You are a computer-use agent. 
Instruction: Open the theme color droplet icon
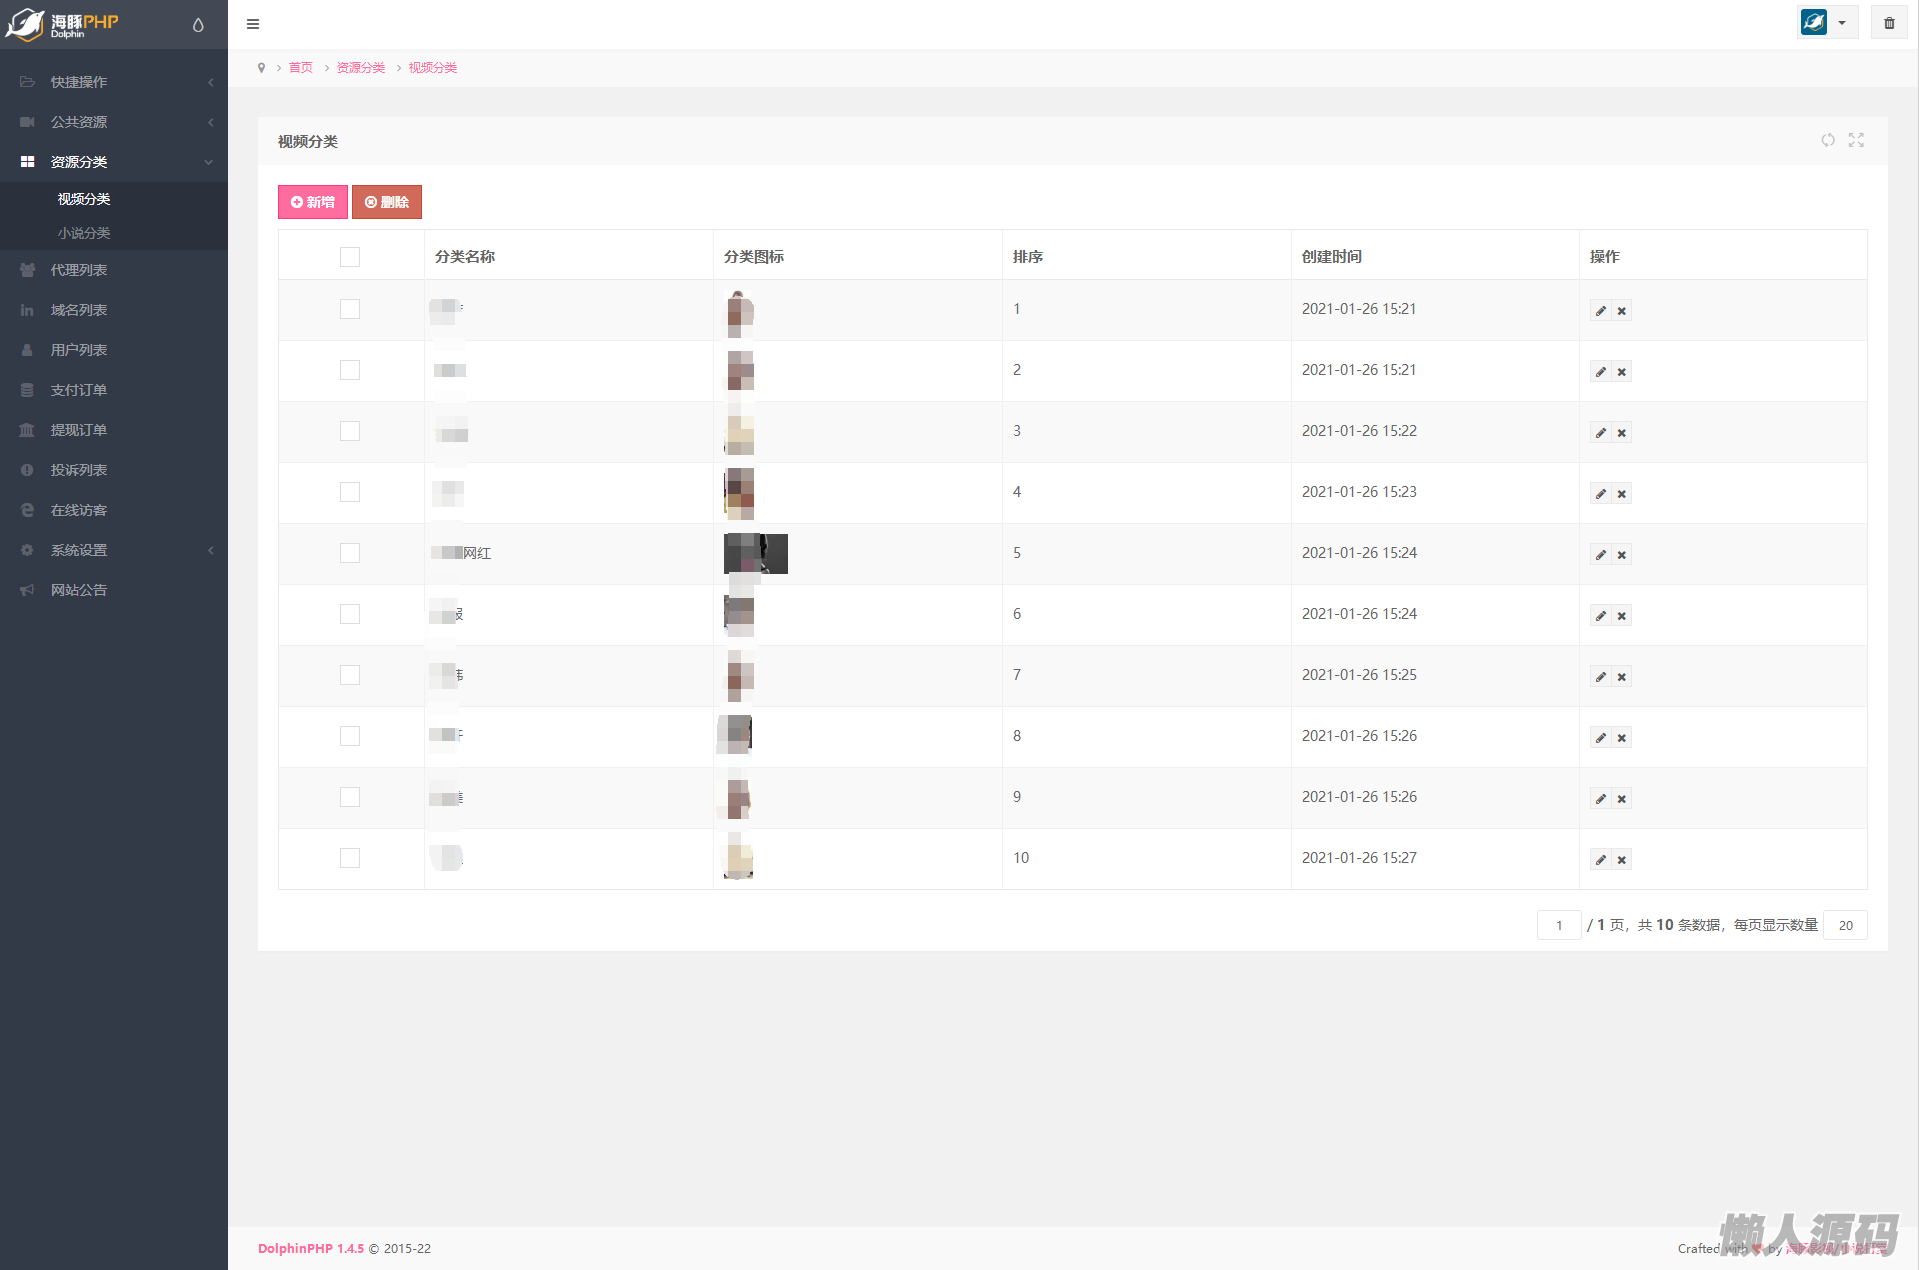pyautogui.click(x=198, y=25)
